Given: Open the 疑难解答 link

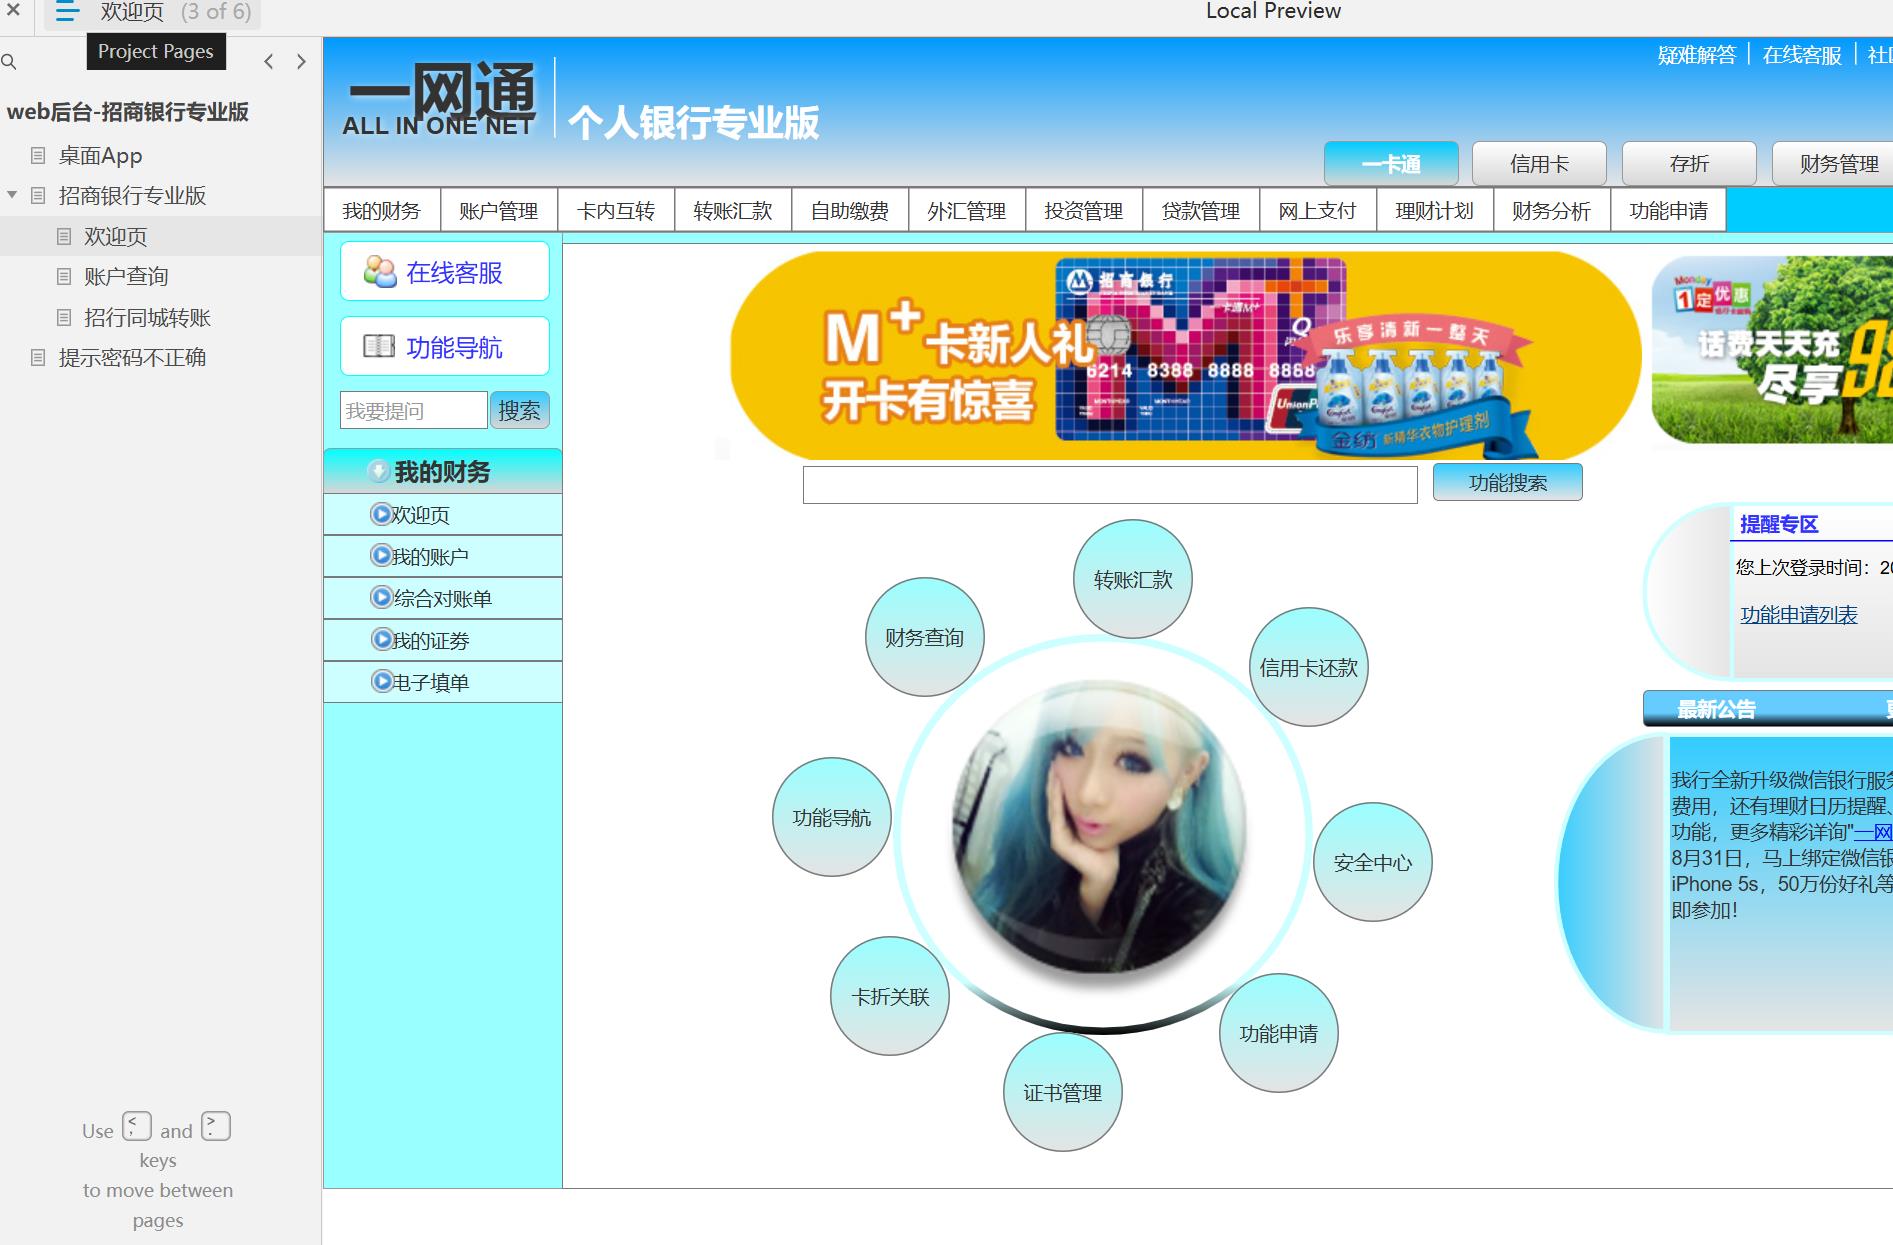Looking at the screenshot, I should coord(1696,55).
